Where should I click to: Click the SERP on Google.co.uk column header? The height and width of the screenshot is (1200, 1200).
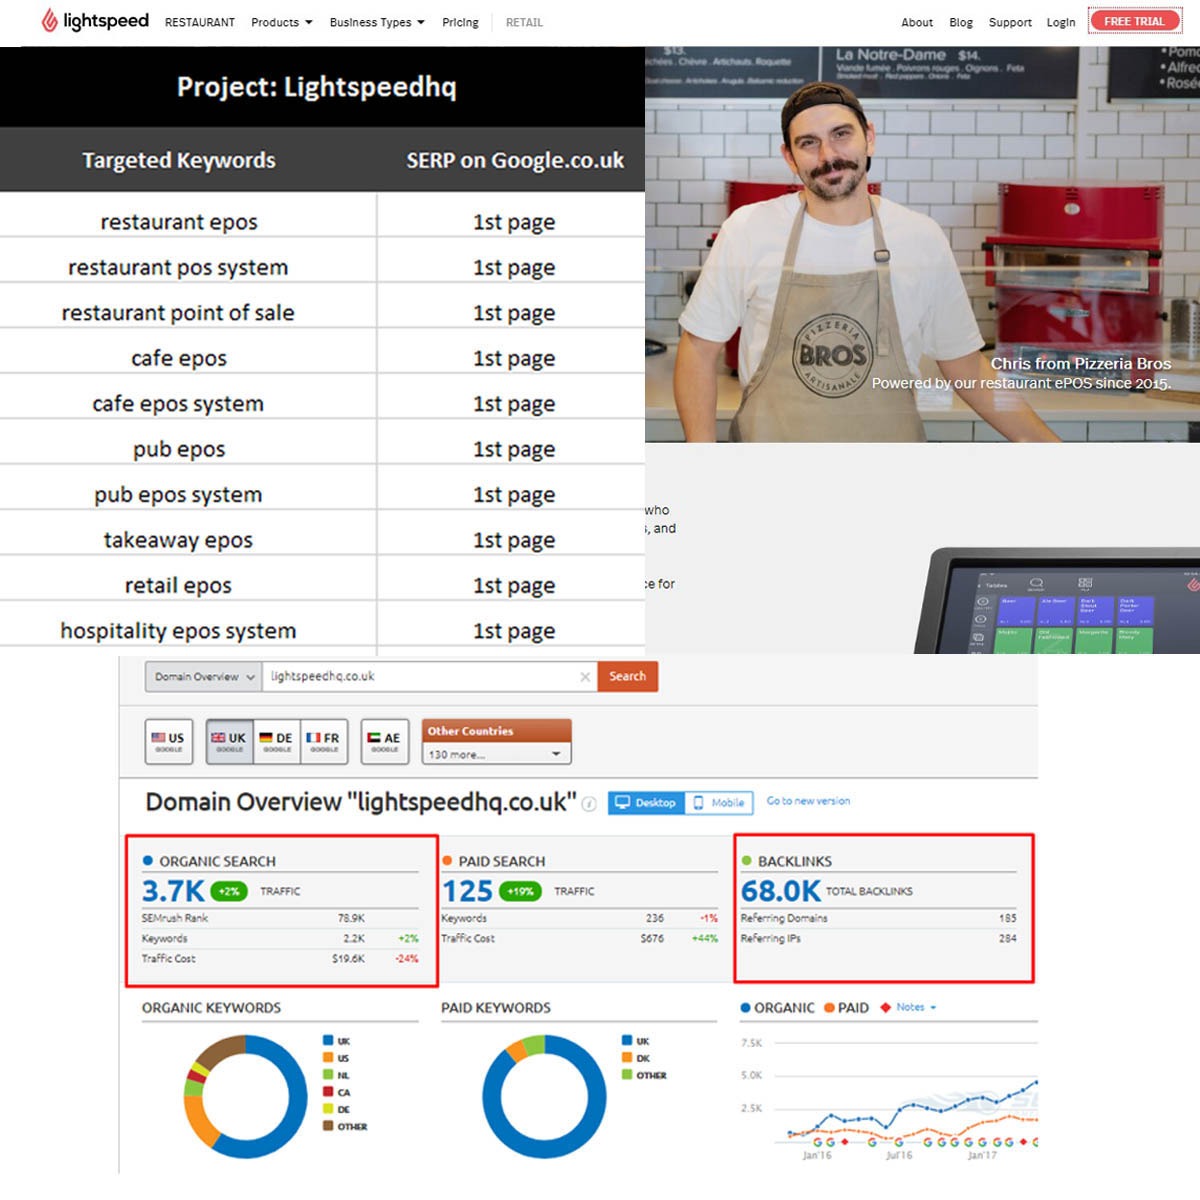(515, 160)
